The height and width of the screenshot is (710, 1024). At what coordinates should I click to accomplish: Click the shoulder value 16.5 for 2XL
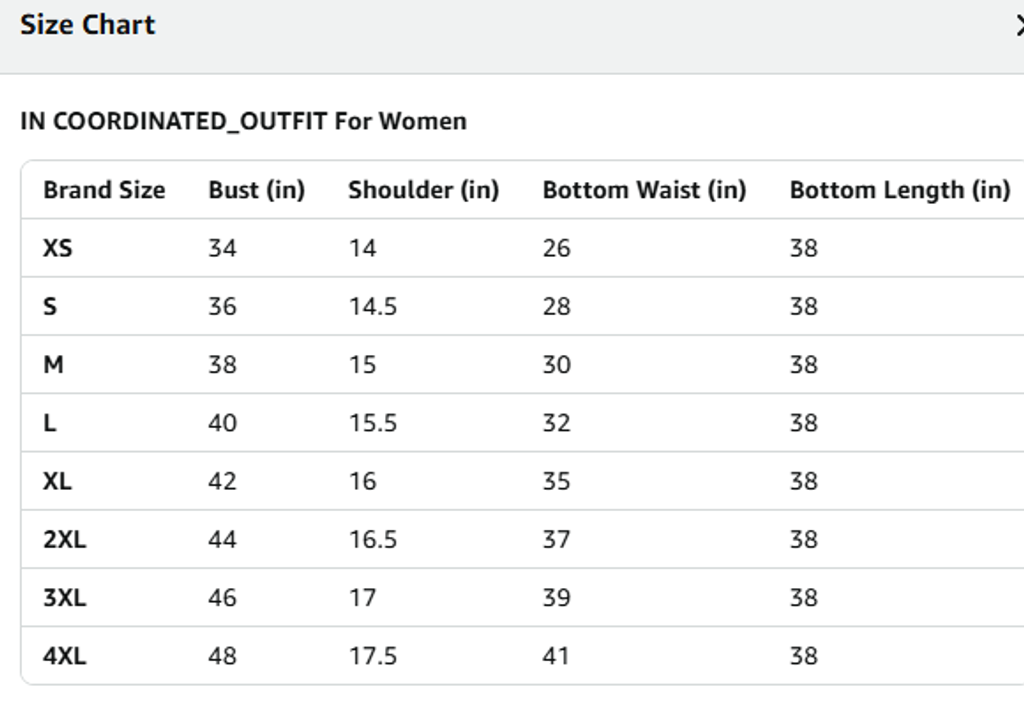click(372, 540)
